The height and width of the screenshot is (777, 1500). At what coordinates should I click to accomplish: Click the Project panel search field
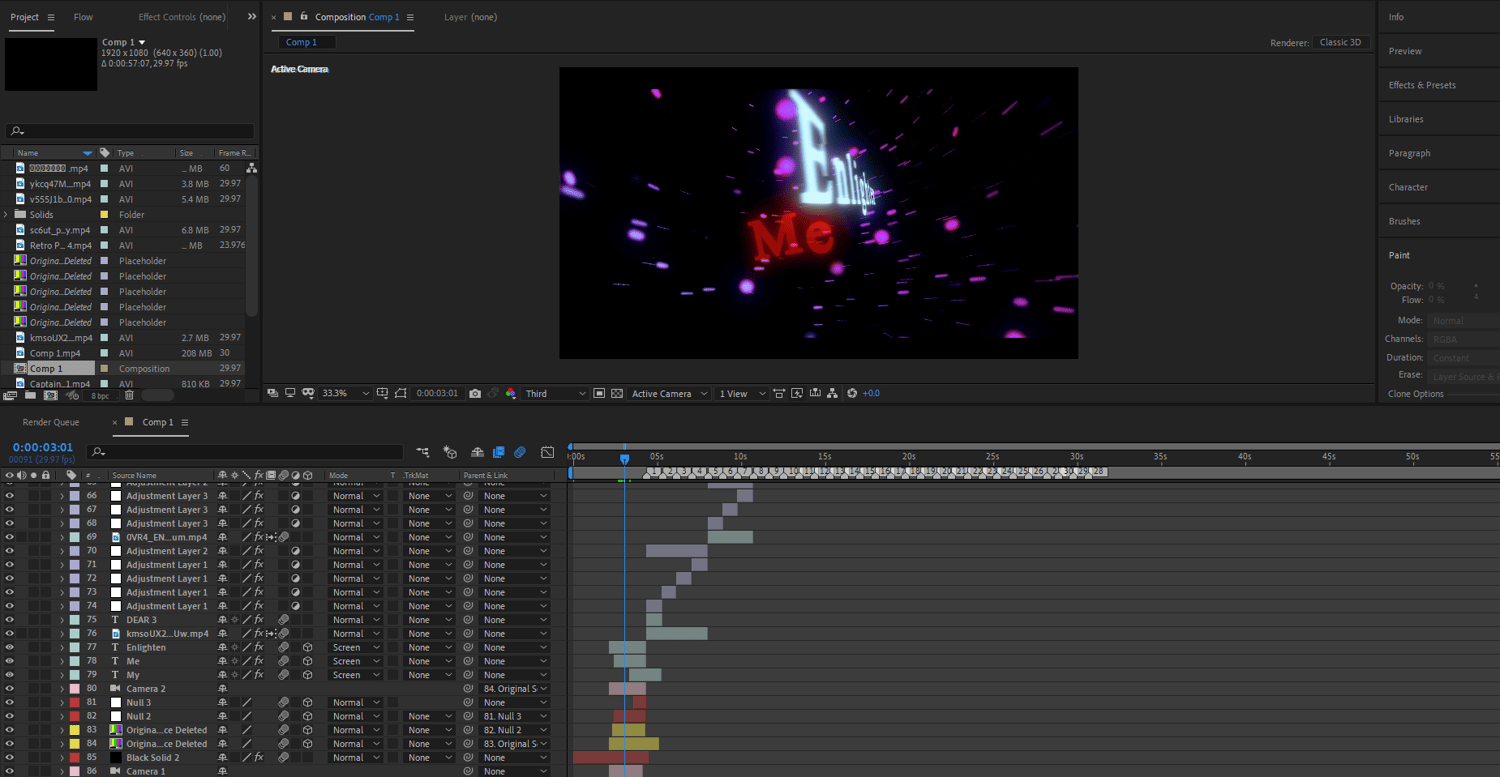pyautogui.click(x=130, y=131)
